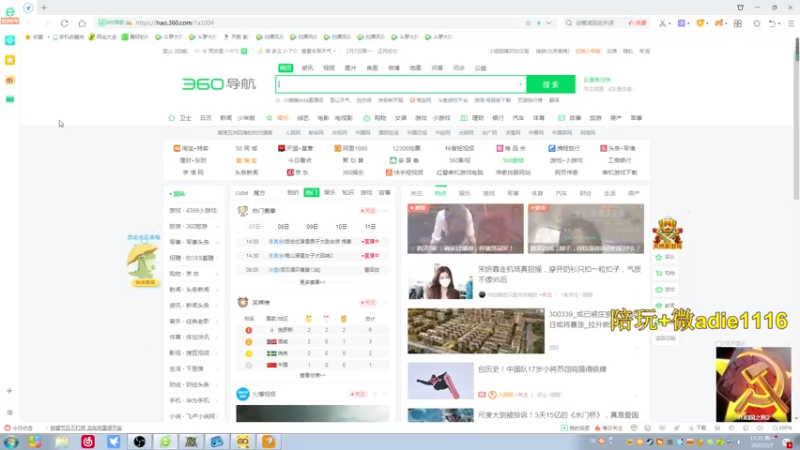Image resolution: width=800 pixels, height=450 pixels.
Task: Add a sidebar app with the plus icon
Action: pyautogui.click(x=10, y=391)
